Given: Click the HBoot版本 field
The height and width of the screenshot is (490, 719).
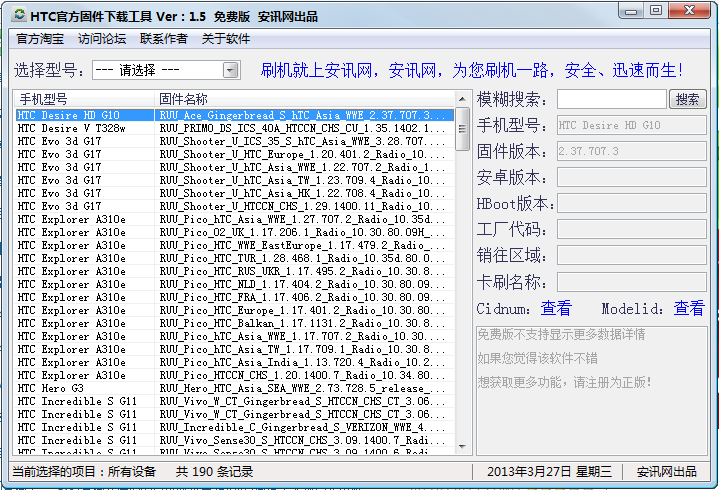Looking at the screenshot, I should pos(632,204).
